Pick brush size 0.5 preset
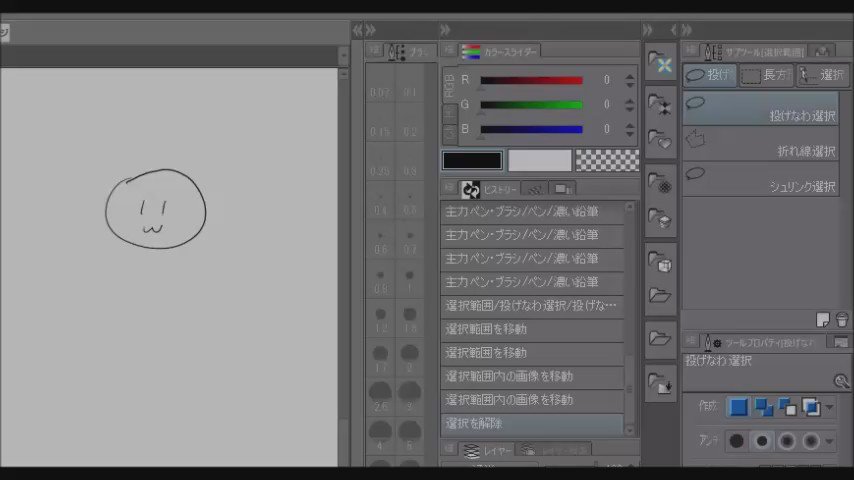 pos(410,201)
